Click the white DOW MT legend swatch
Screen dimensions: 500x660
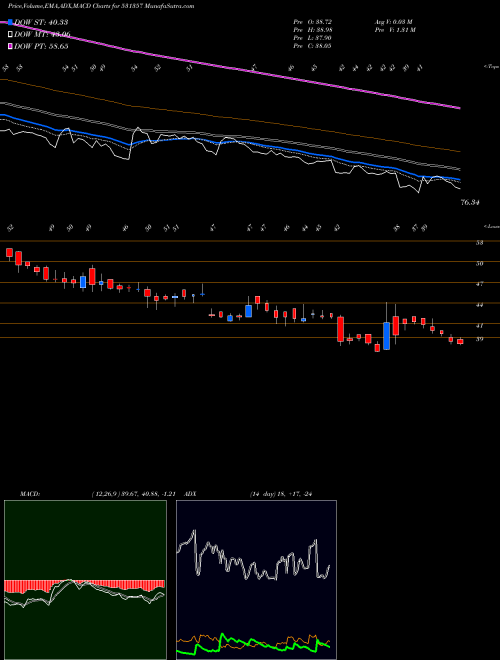point(10,35)
